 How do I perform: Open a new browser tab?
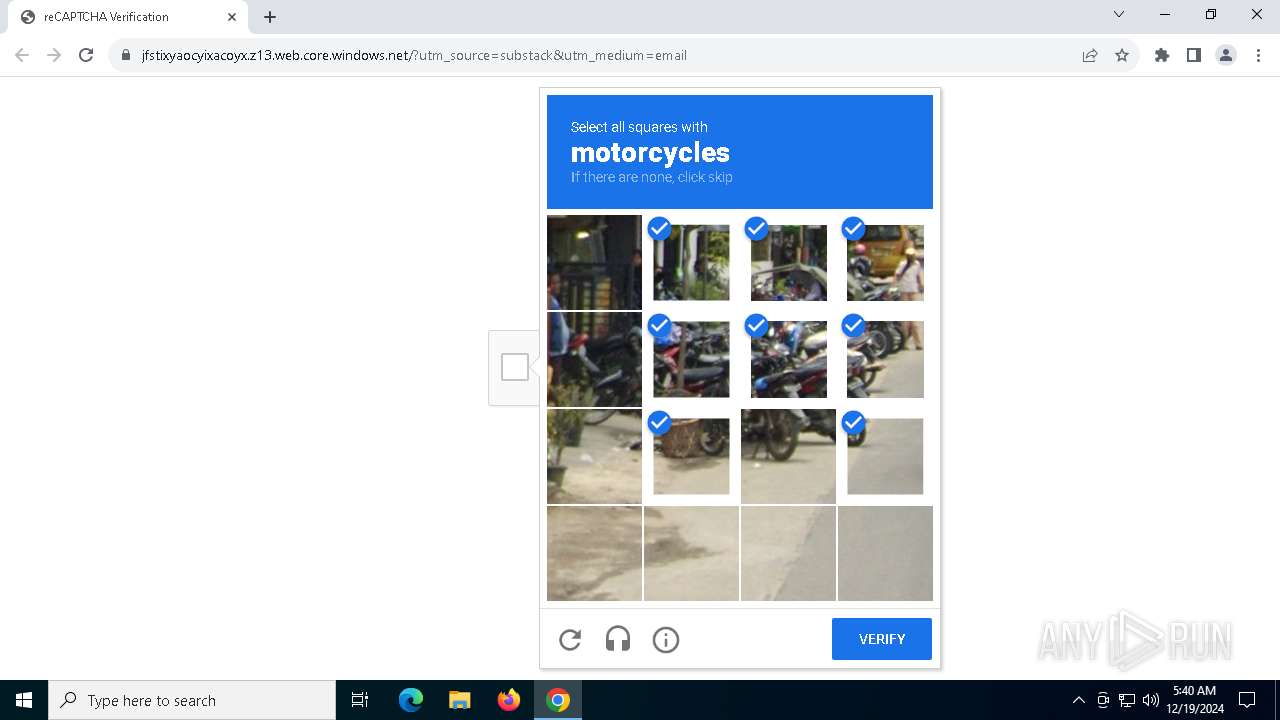coord(270,17)
